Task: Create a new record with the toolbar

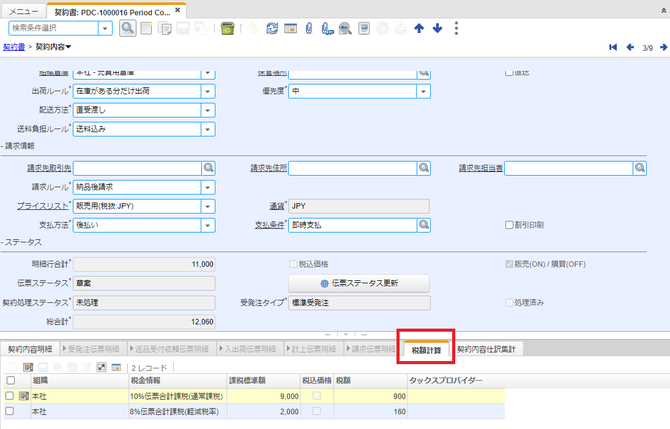Action: pos(146,28)
